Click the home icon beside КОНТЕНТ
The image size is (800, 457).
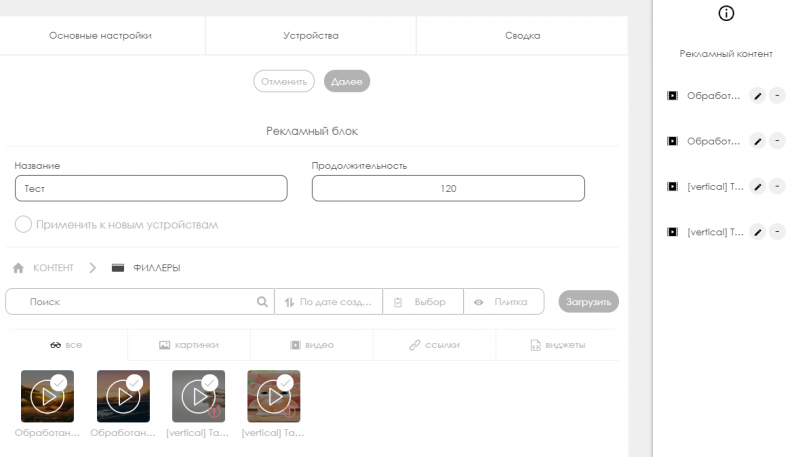click(x=18, y=268)
